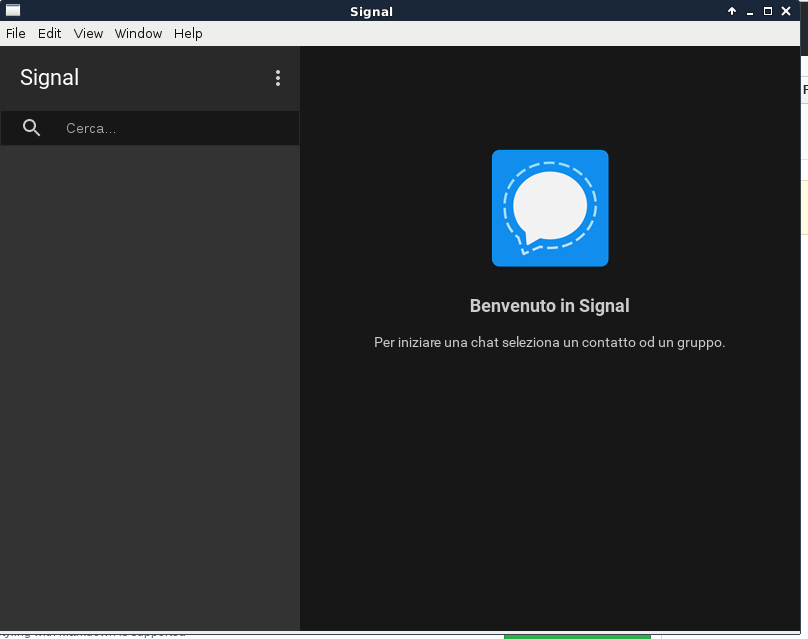Open the View menu
Viewport: 808px width, 639px height.
[88, 33]
